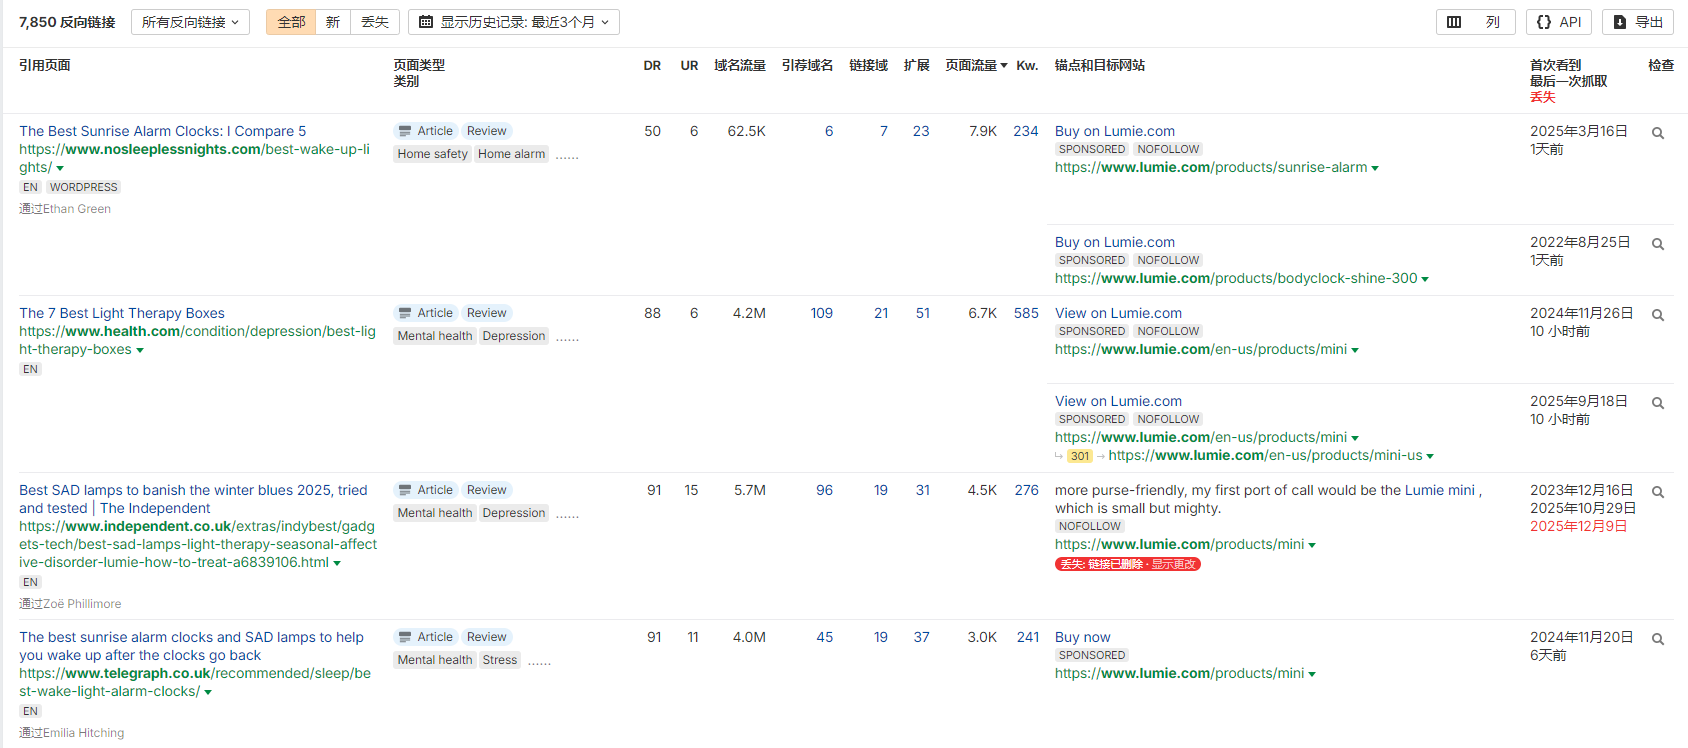The image size is (1688, 748).
Task: Click the 列 columns button
Action: 1476,22
